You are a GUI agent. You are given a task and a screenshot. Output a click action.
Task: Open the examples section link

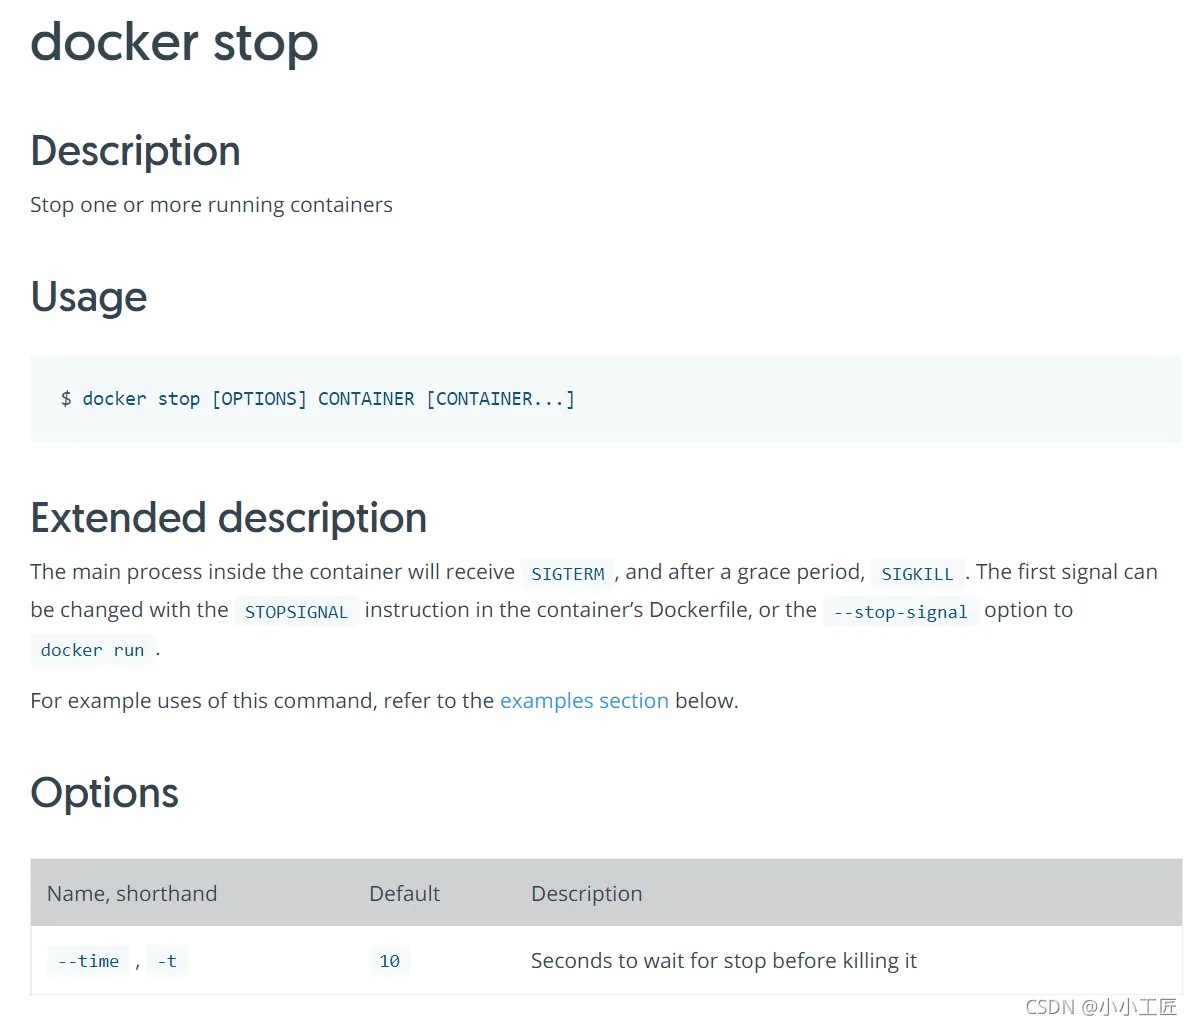(x=584, y=701)
